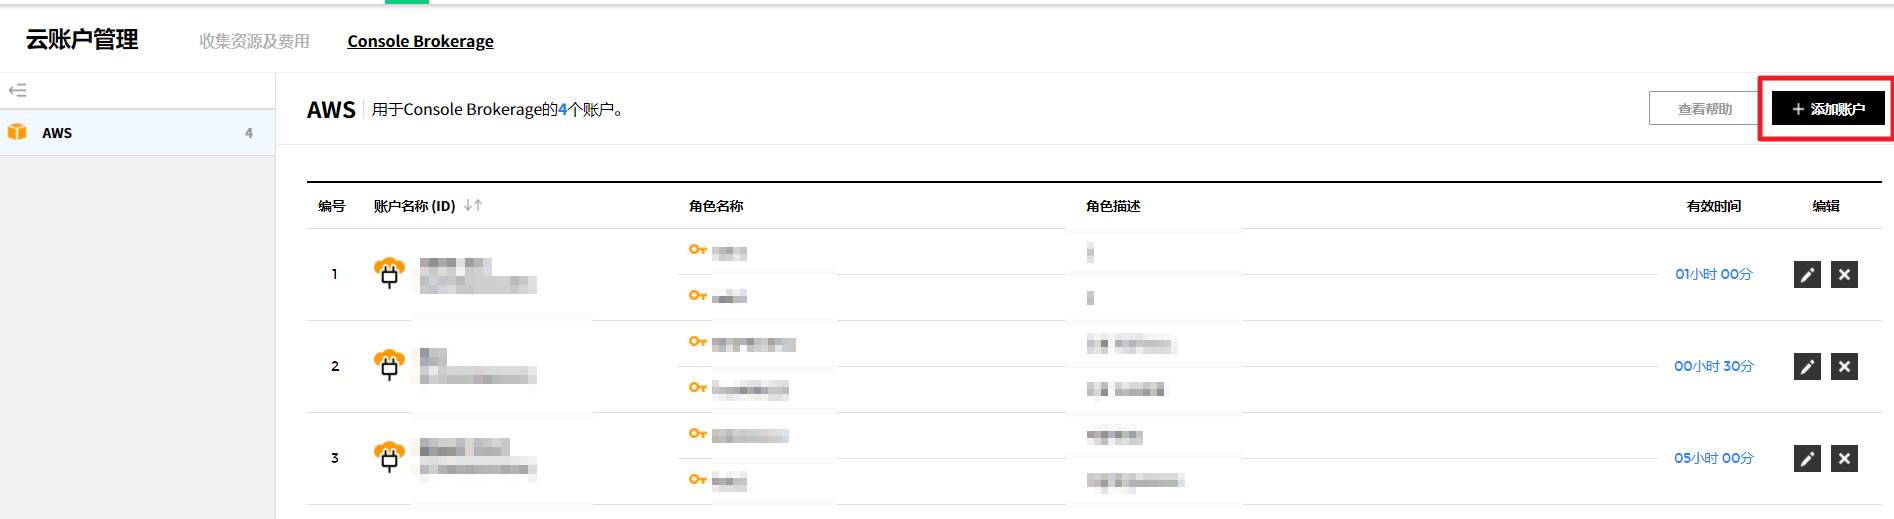Click first key icon in row 1

tap(697, 249)
